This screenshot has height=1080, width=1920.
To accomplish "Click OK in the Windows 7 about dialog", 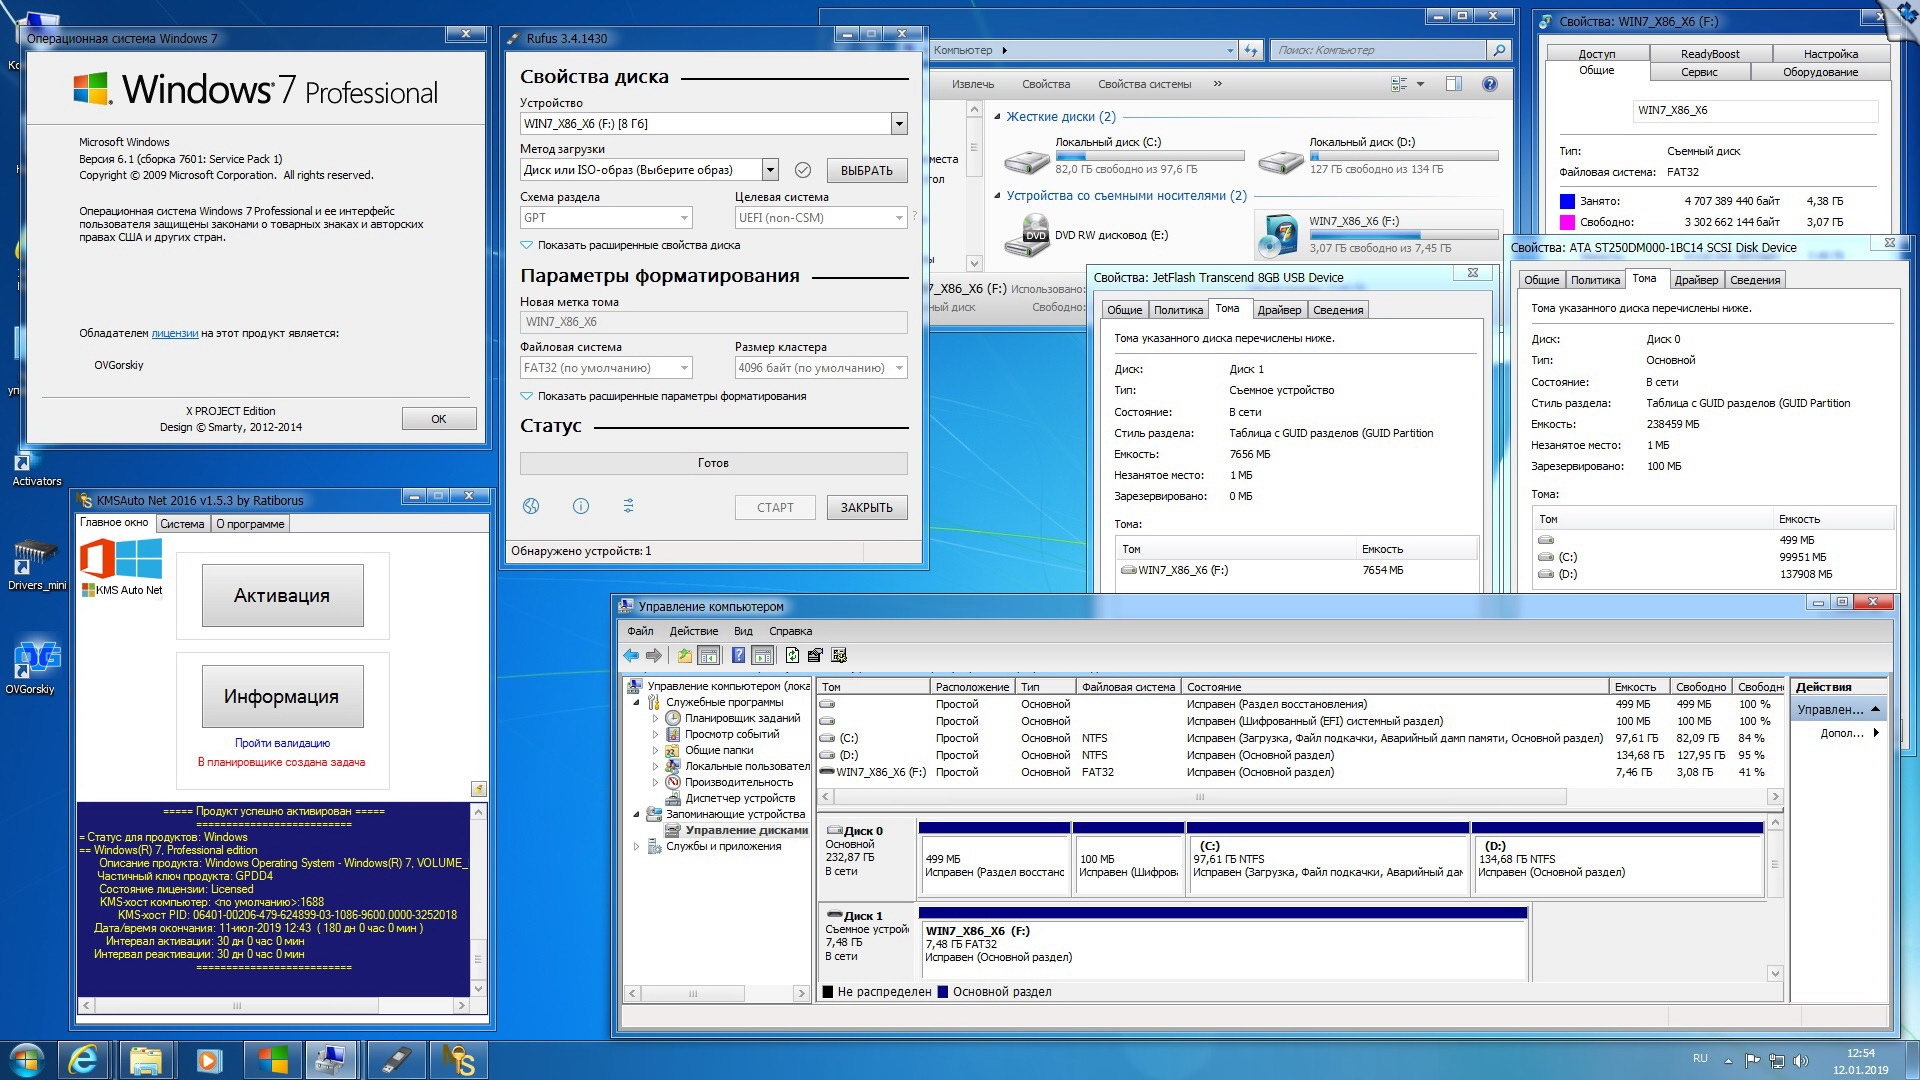I will [439, 419].
